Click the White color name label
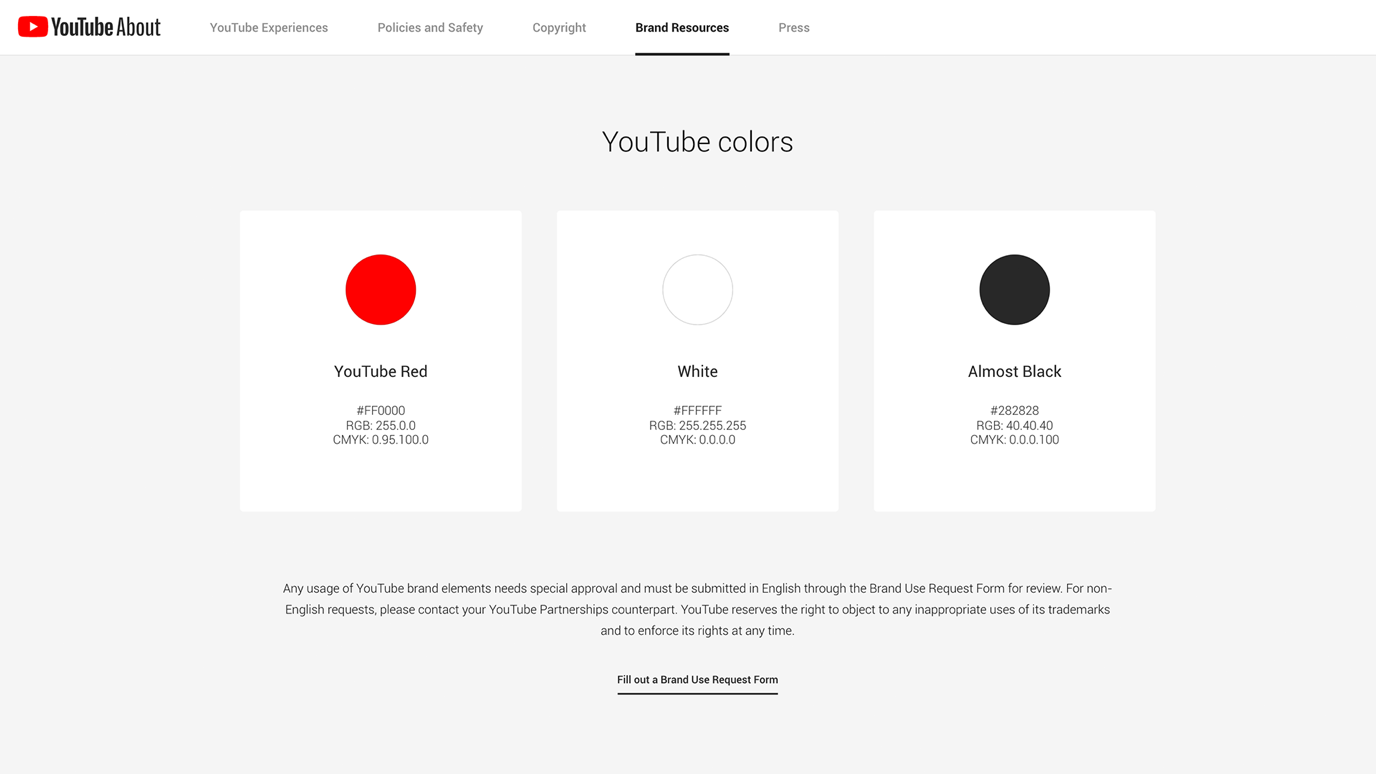Viewport: 1376px width, 774px height. coord(698,371)
